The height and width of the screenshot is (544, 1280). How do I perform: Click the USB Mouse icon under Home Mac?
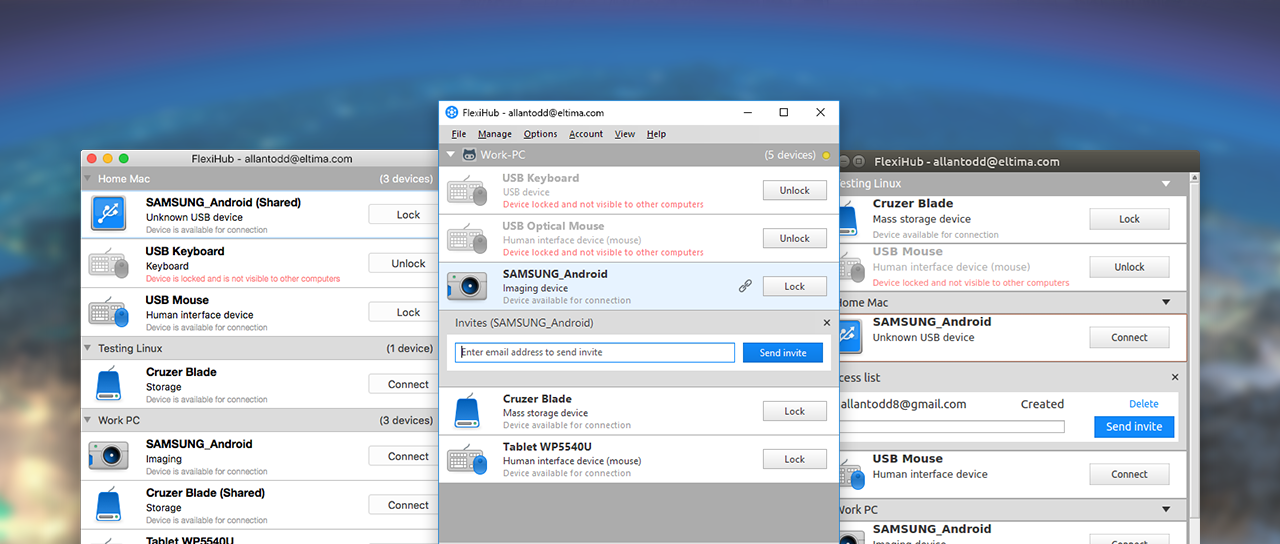tap(109, 312)
